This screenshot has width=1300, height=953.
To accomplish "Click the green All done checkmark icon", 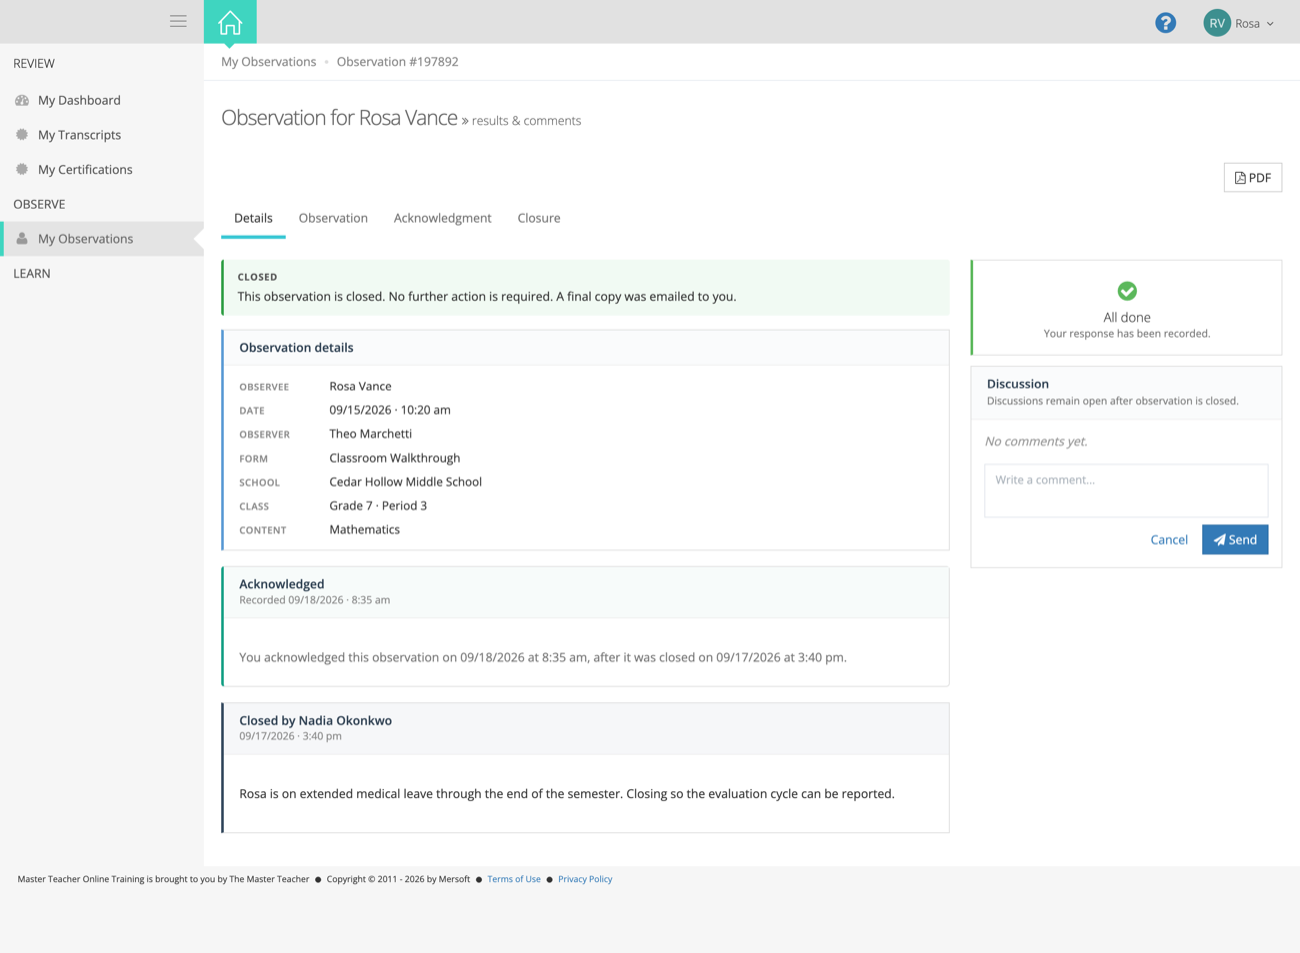I will pos(1127,291).
